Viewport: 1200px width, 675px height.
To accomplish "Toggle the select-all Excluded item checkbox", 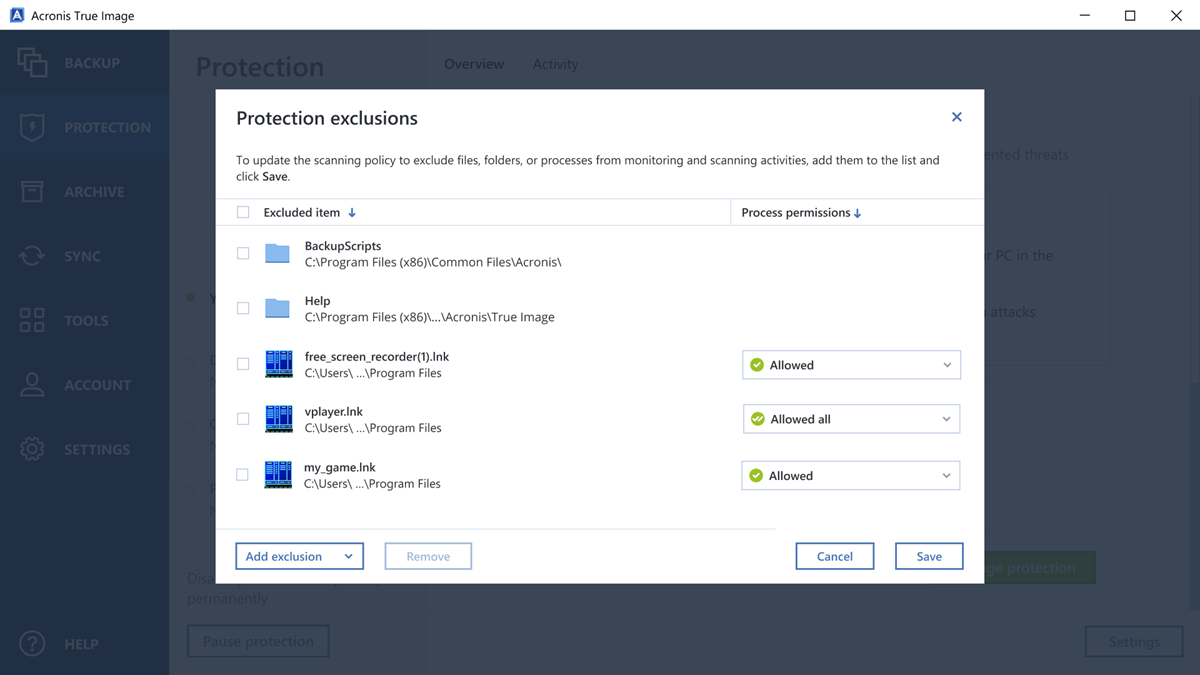I will coord(243,212).
